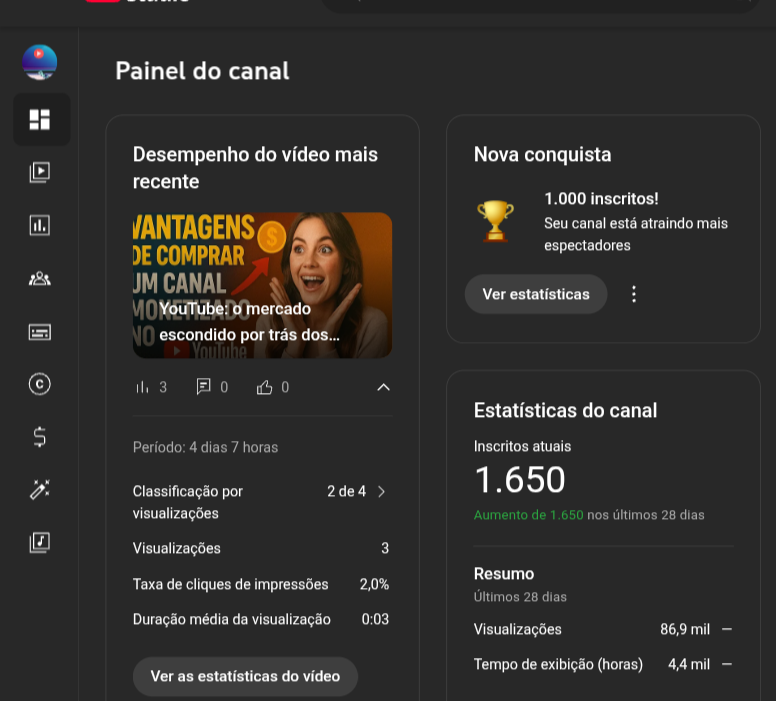Click Ver as estatísticas do vídeo button
The image size is (776, 701).
pyautogui.click(x=245, y=676)
